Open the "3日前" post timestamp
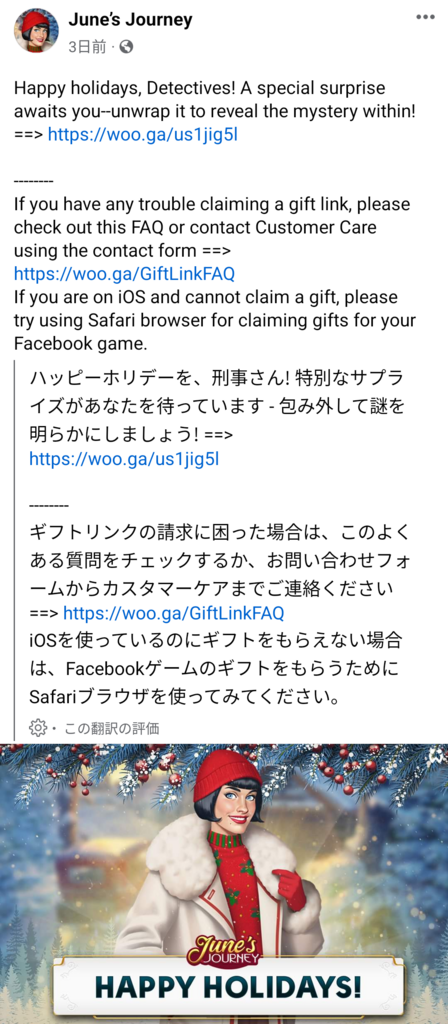The height and width of the screenshot is (1024, 448). [x=88, y=47]
